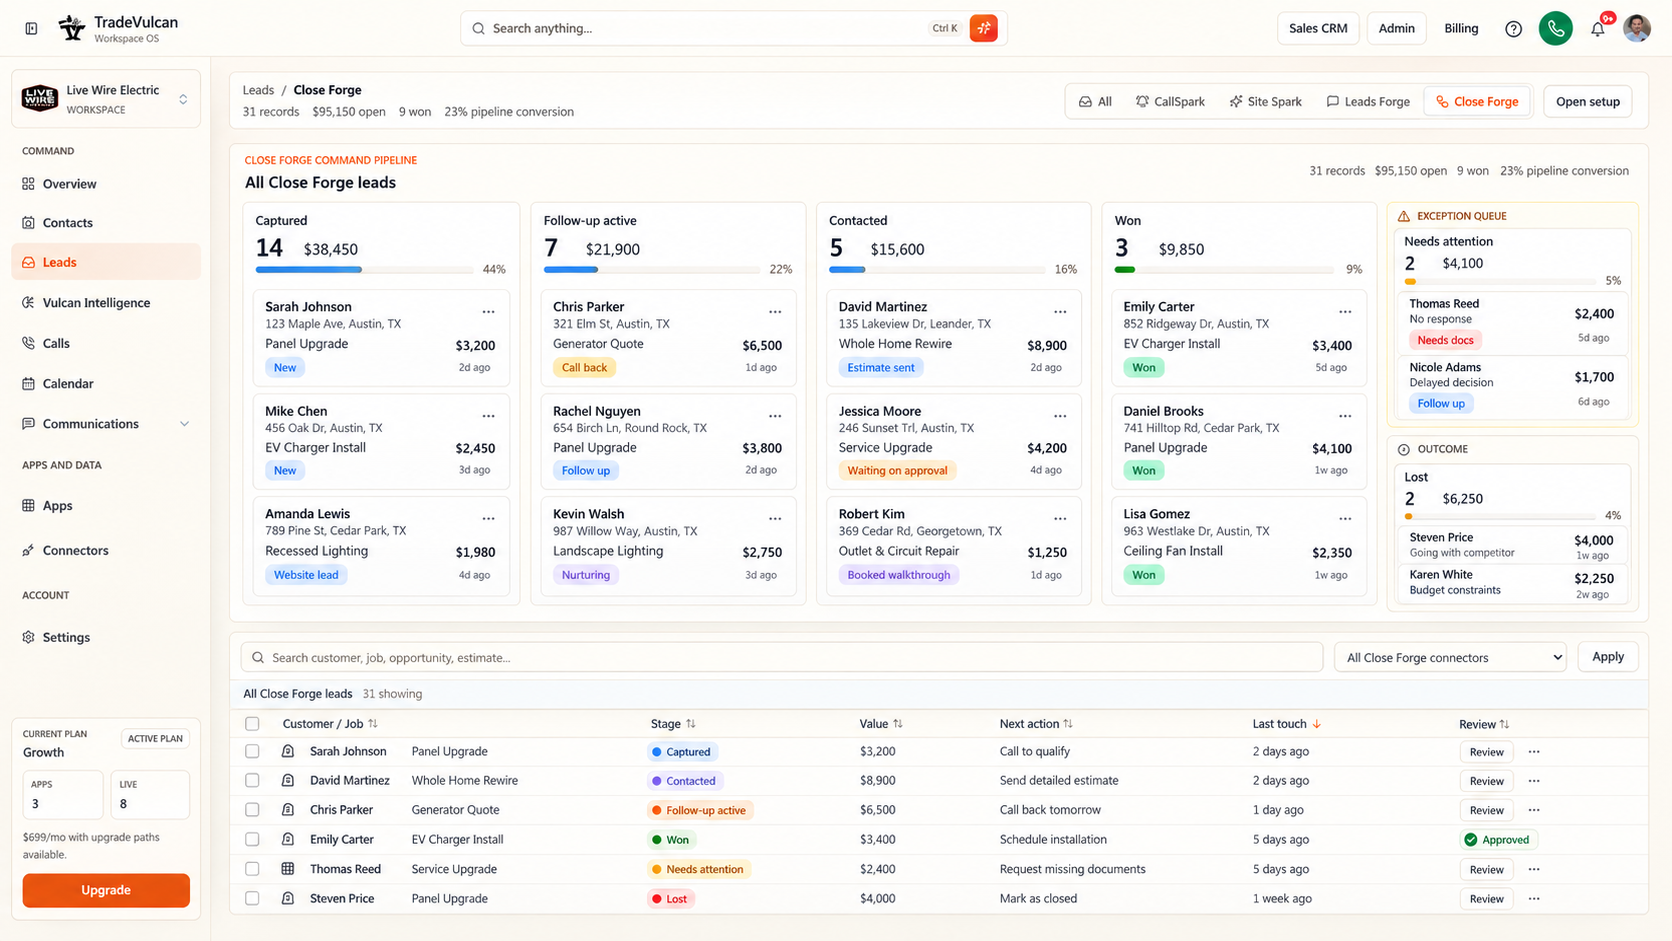Check the Chris Parker row checkbox
This screenshot has width=1672, height=941.
point(252,810)
